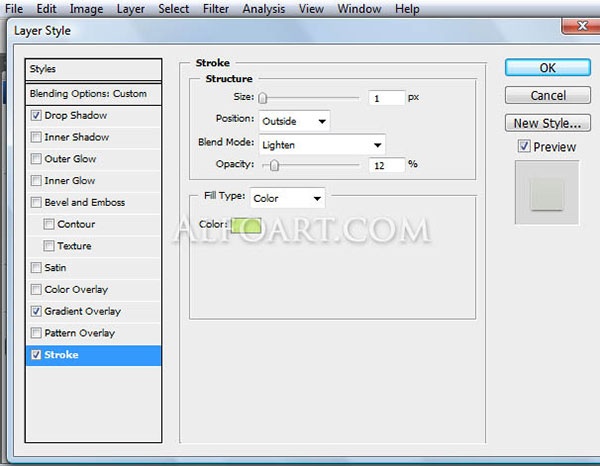Screen dimensions: 600x466
Task: Open the Edit menu
Action: tap(46, 8)
